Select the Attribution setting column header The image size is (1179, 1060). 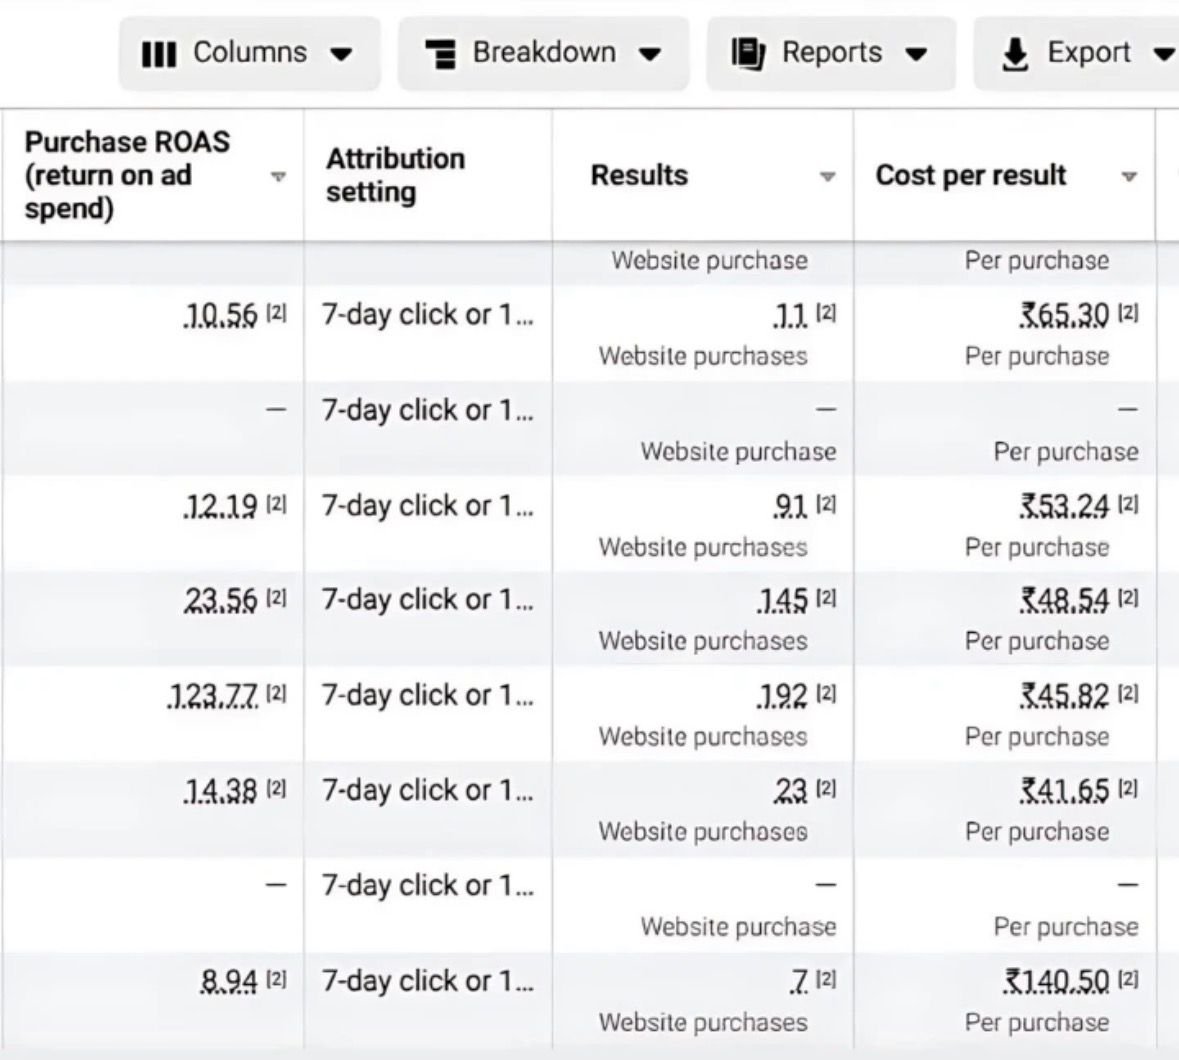(x=395, y=175)
